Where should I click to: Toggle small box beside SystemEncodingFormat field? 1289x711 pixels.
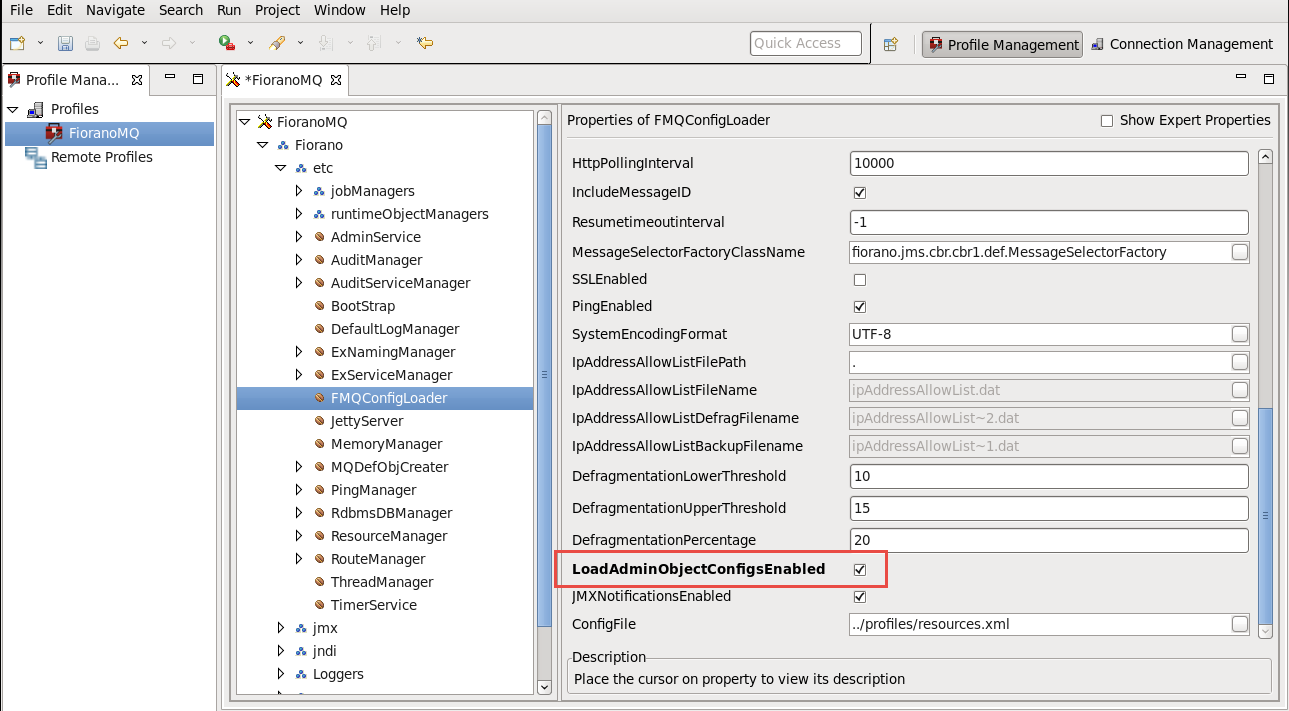(1240, 334)
